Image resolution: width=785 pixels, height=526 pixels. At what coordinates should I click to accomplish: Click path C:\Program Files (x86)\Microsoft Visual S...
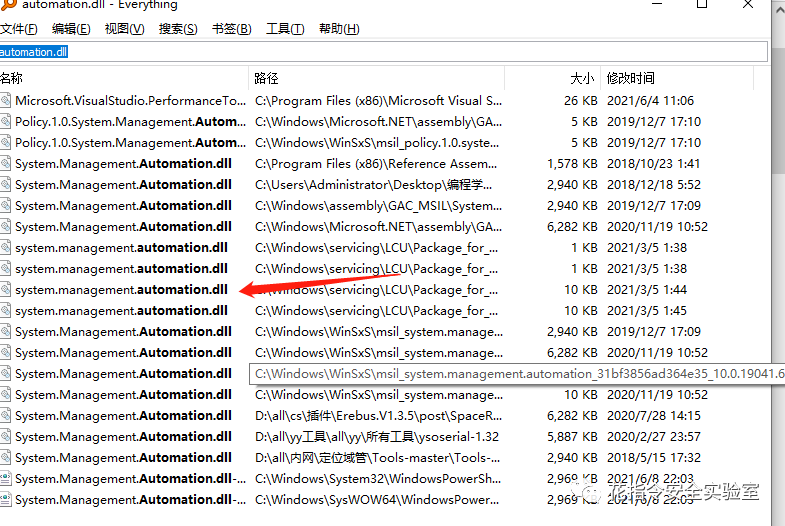[378, 101]
